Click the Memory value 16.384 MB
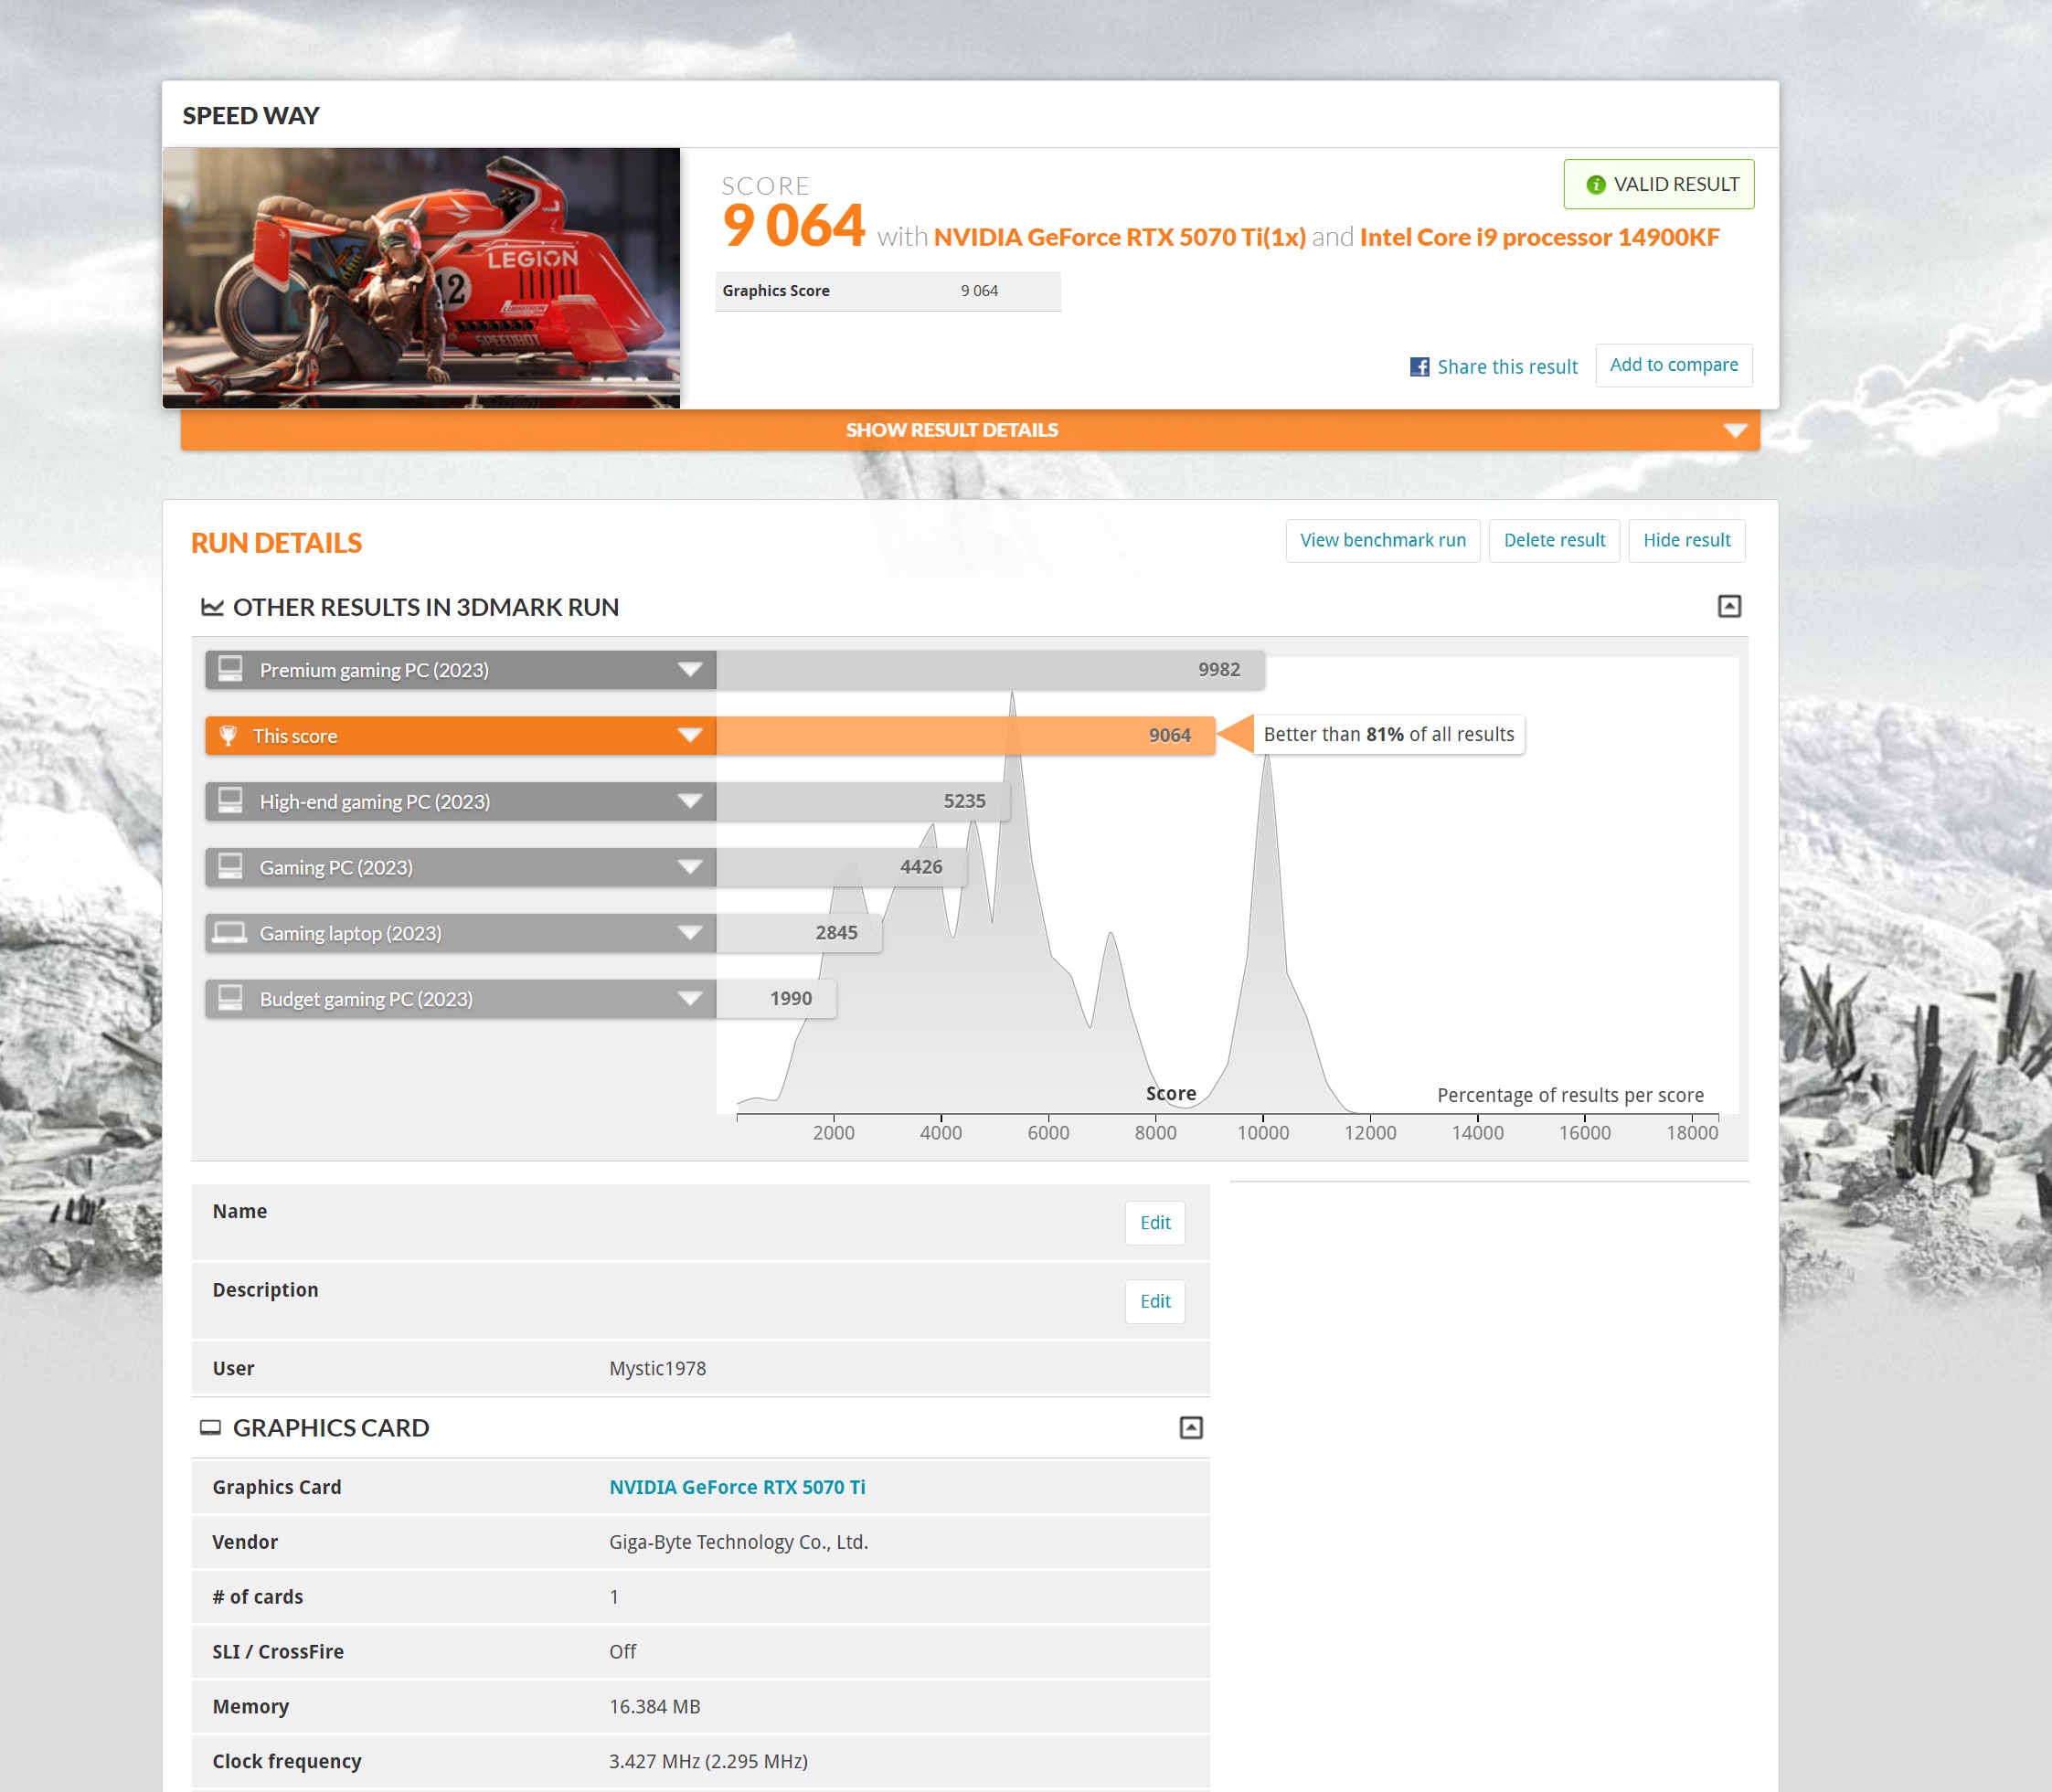2052x1792 pixels. pos(654,1707)
